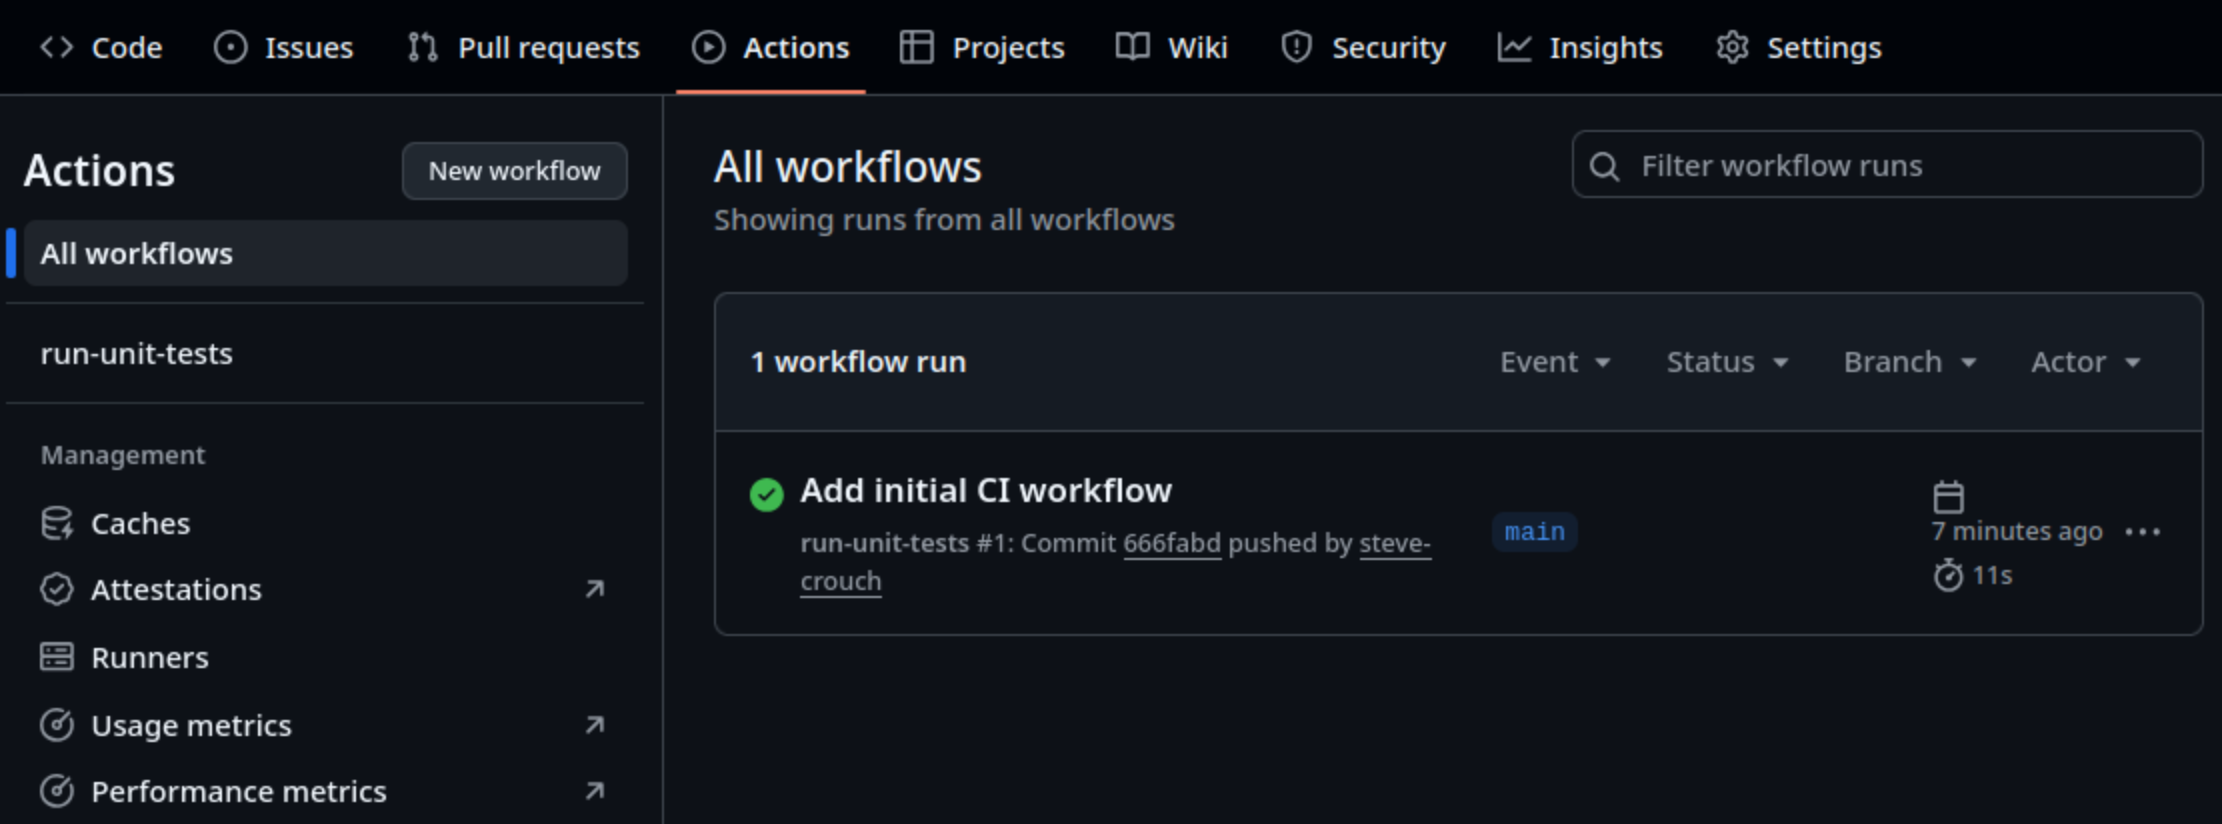Click the Performance metrics gauge icon
Viewport: 2222px width, 824px height.
click(57, 791)
